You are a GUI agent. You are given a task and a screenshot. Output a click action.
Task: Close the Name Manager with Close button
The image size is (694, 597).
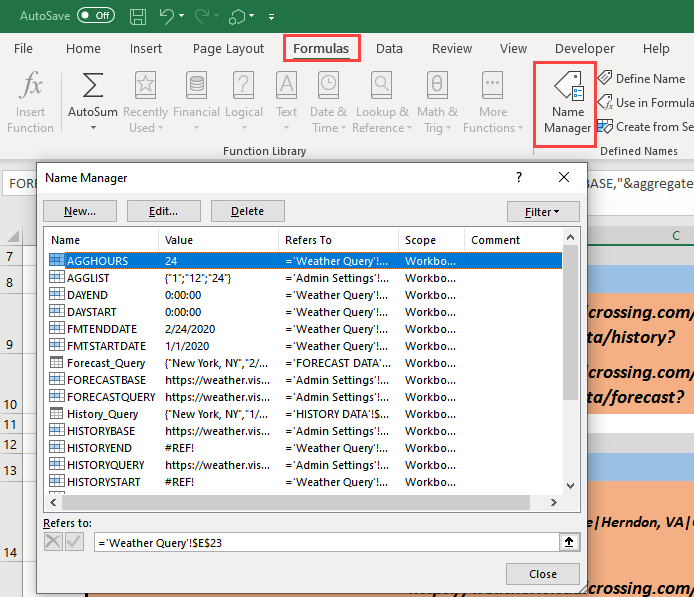[543, 574]
